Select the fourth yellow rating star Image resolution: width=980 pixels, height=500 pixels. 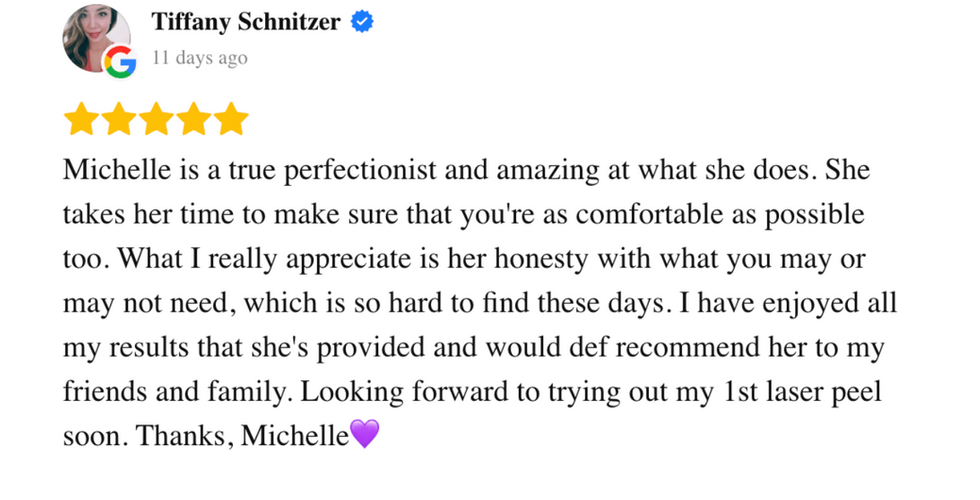[x=193, y=119]
